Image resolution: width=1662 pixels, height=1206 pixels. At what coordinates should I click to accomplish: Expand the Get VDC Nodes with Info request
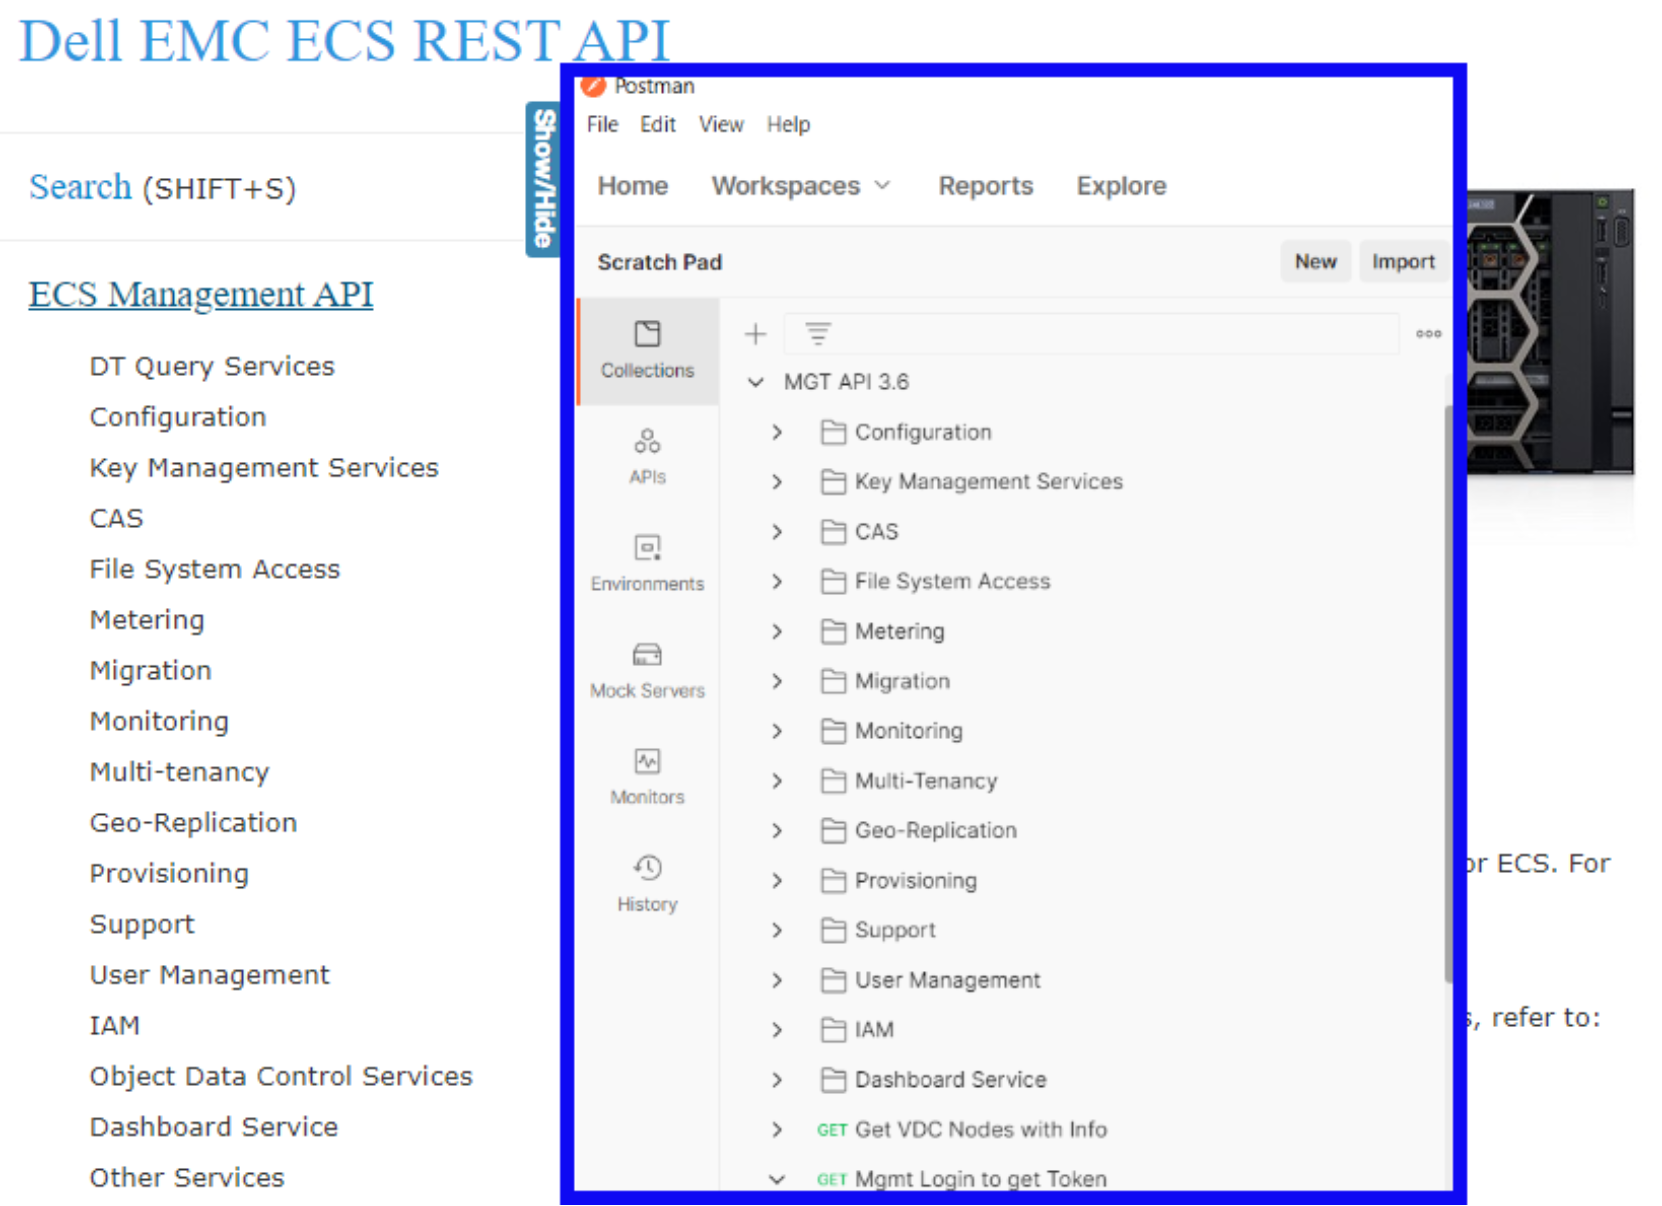[x=777, y=1129]
